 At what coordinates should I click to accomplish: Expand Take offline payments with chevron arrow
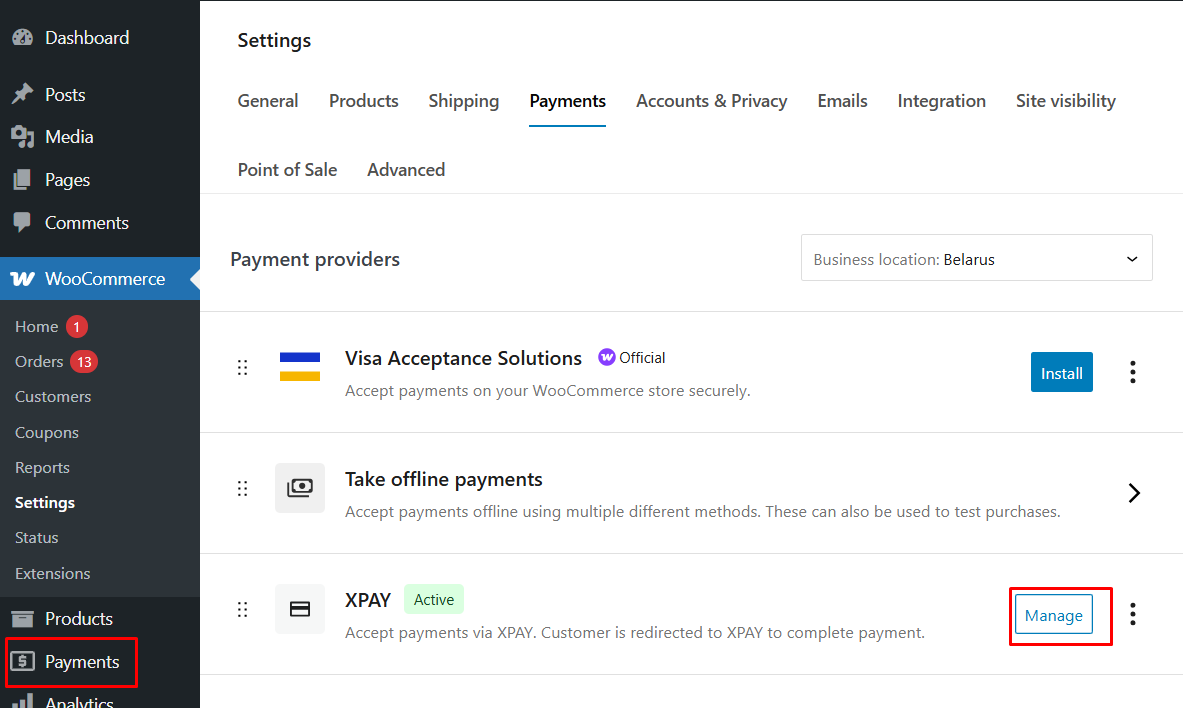1133,493
